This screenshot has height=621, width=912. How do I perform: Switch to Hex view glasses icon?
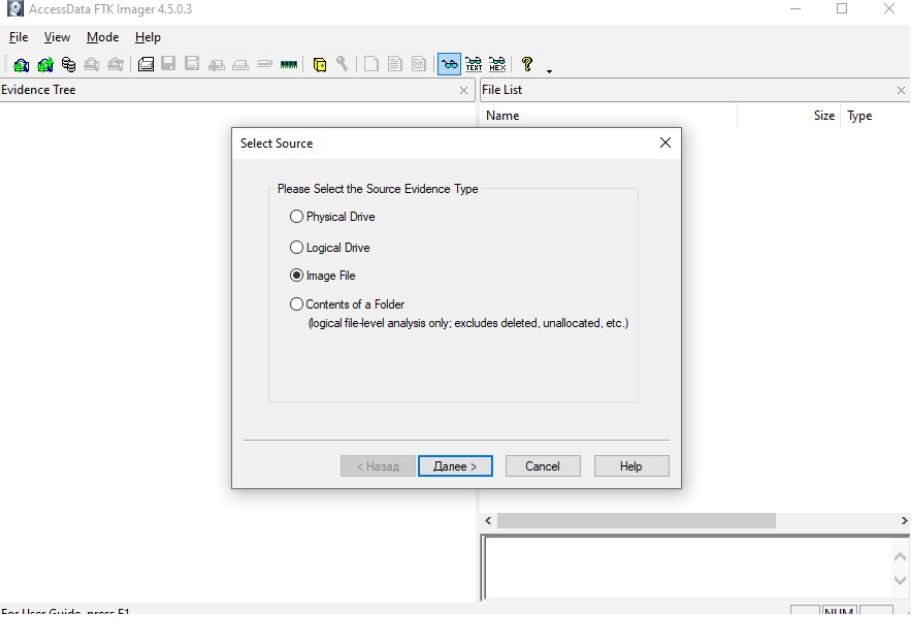point(497,64)
